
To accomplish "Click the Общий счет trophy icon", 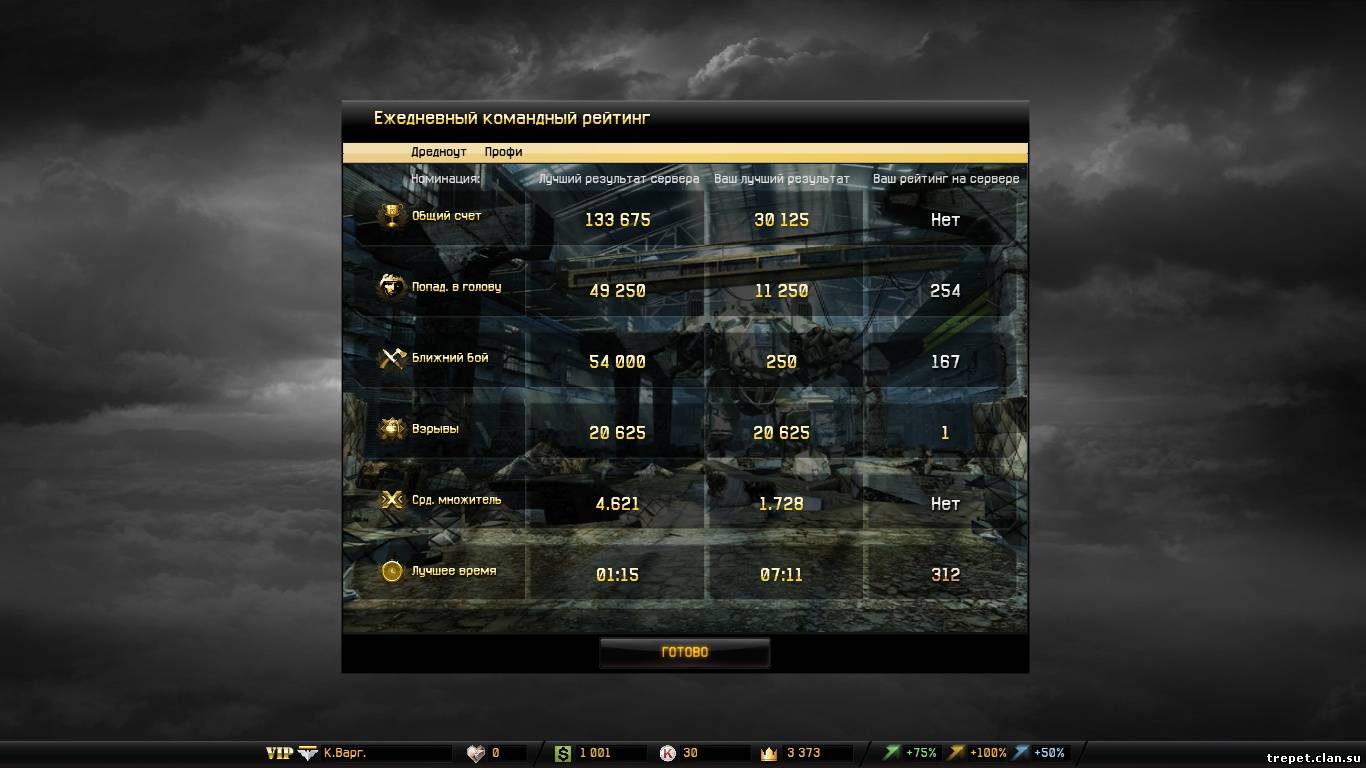I will coord(392,216).
